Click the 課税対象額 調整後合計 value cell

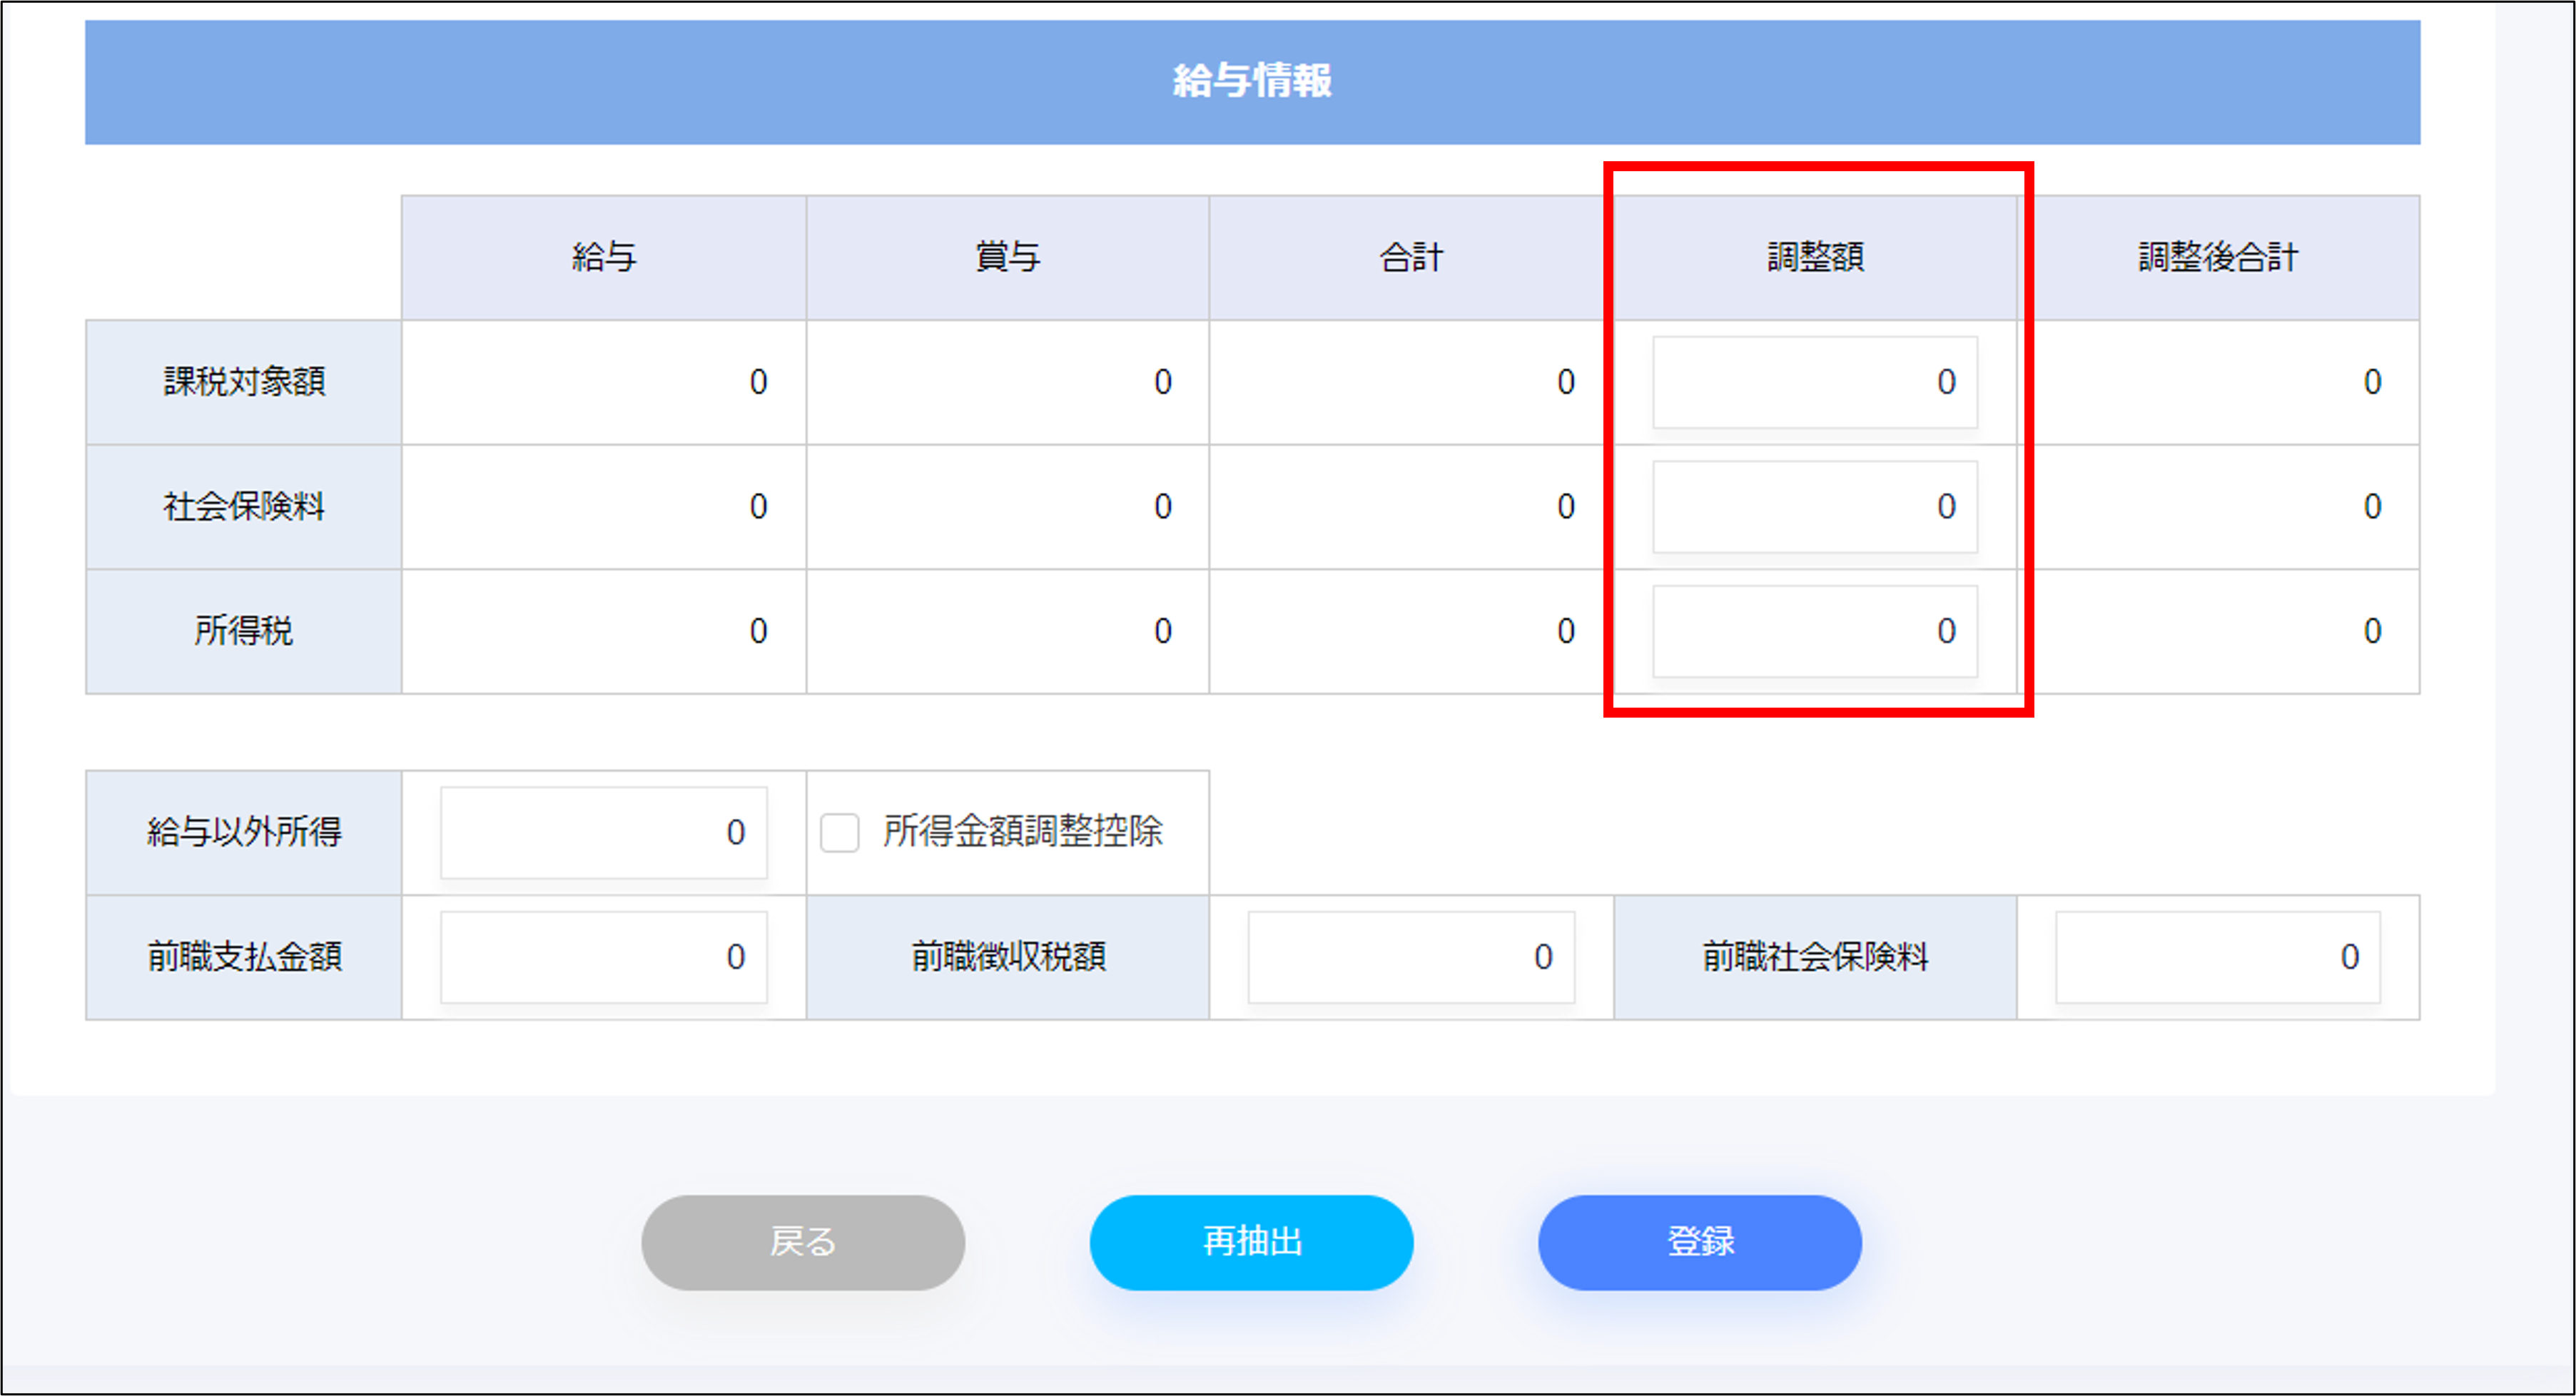pyautogui.click(x=2218, y=382)
